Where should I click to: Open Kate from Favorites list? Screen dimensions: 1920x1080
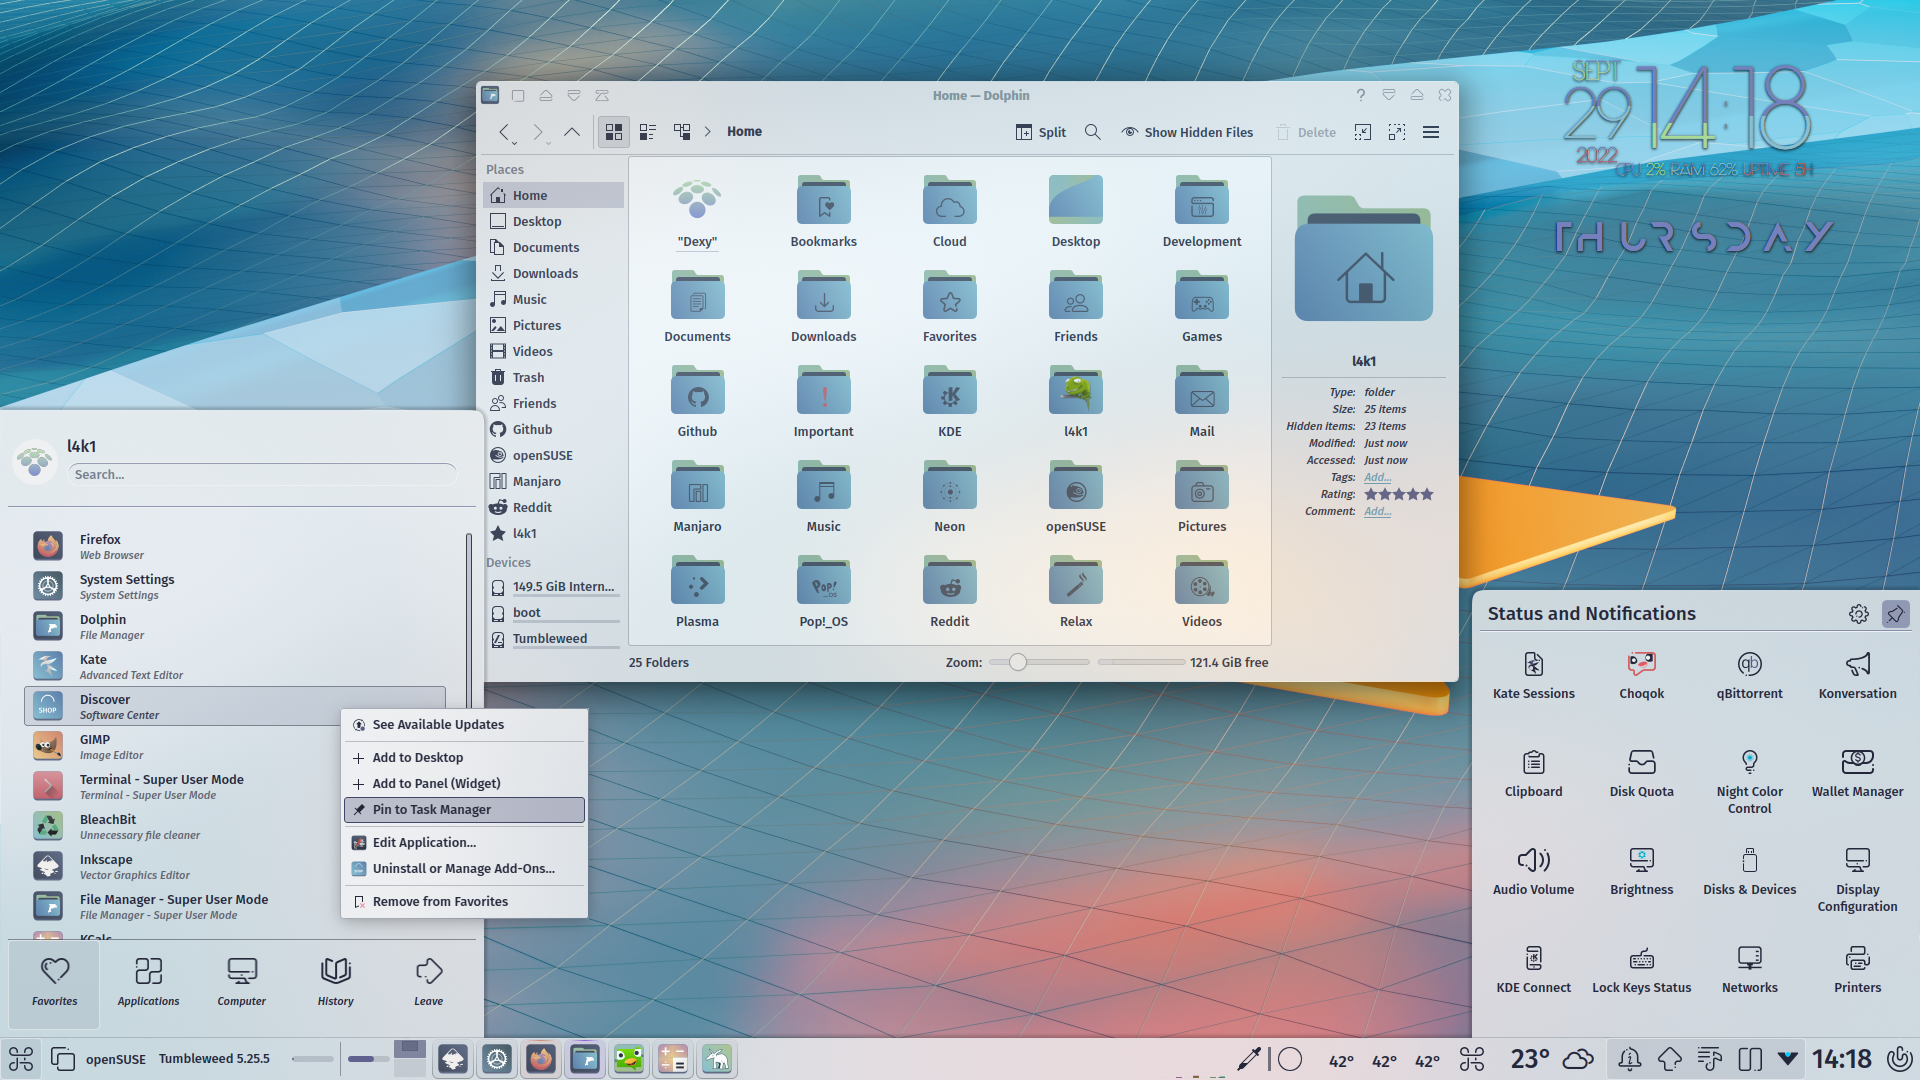click(235, 666)
